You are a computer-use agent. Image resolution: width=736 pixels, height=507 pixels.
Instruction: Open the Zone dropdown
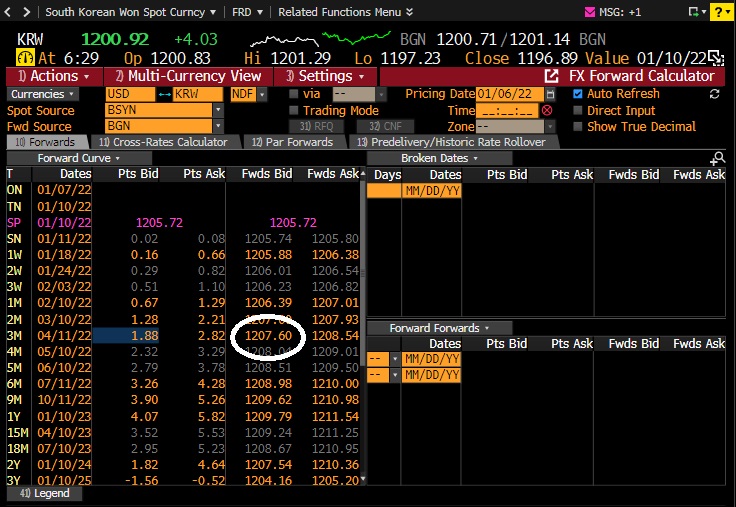550,126
